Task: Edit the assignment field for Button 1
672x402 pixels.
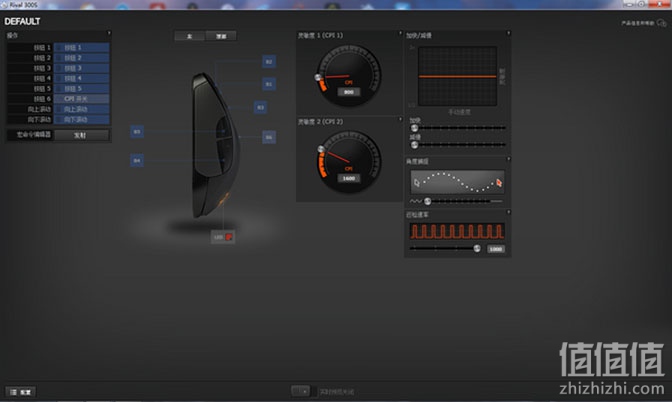Action: [81, 48]
